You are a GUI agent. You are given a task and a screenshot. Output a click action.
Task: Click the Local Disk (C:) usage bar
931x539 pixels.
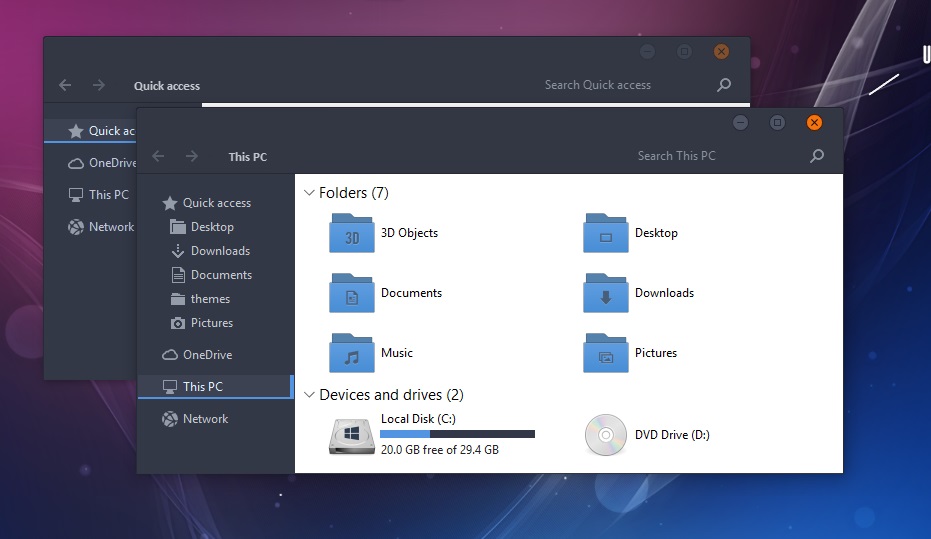[457, 434]
